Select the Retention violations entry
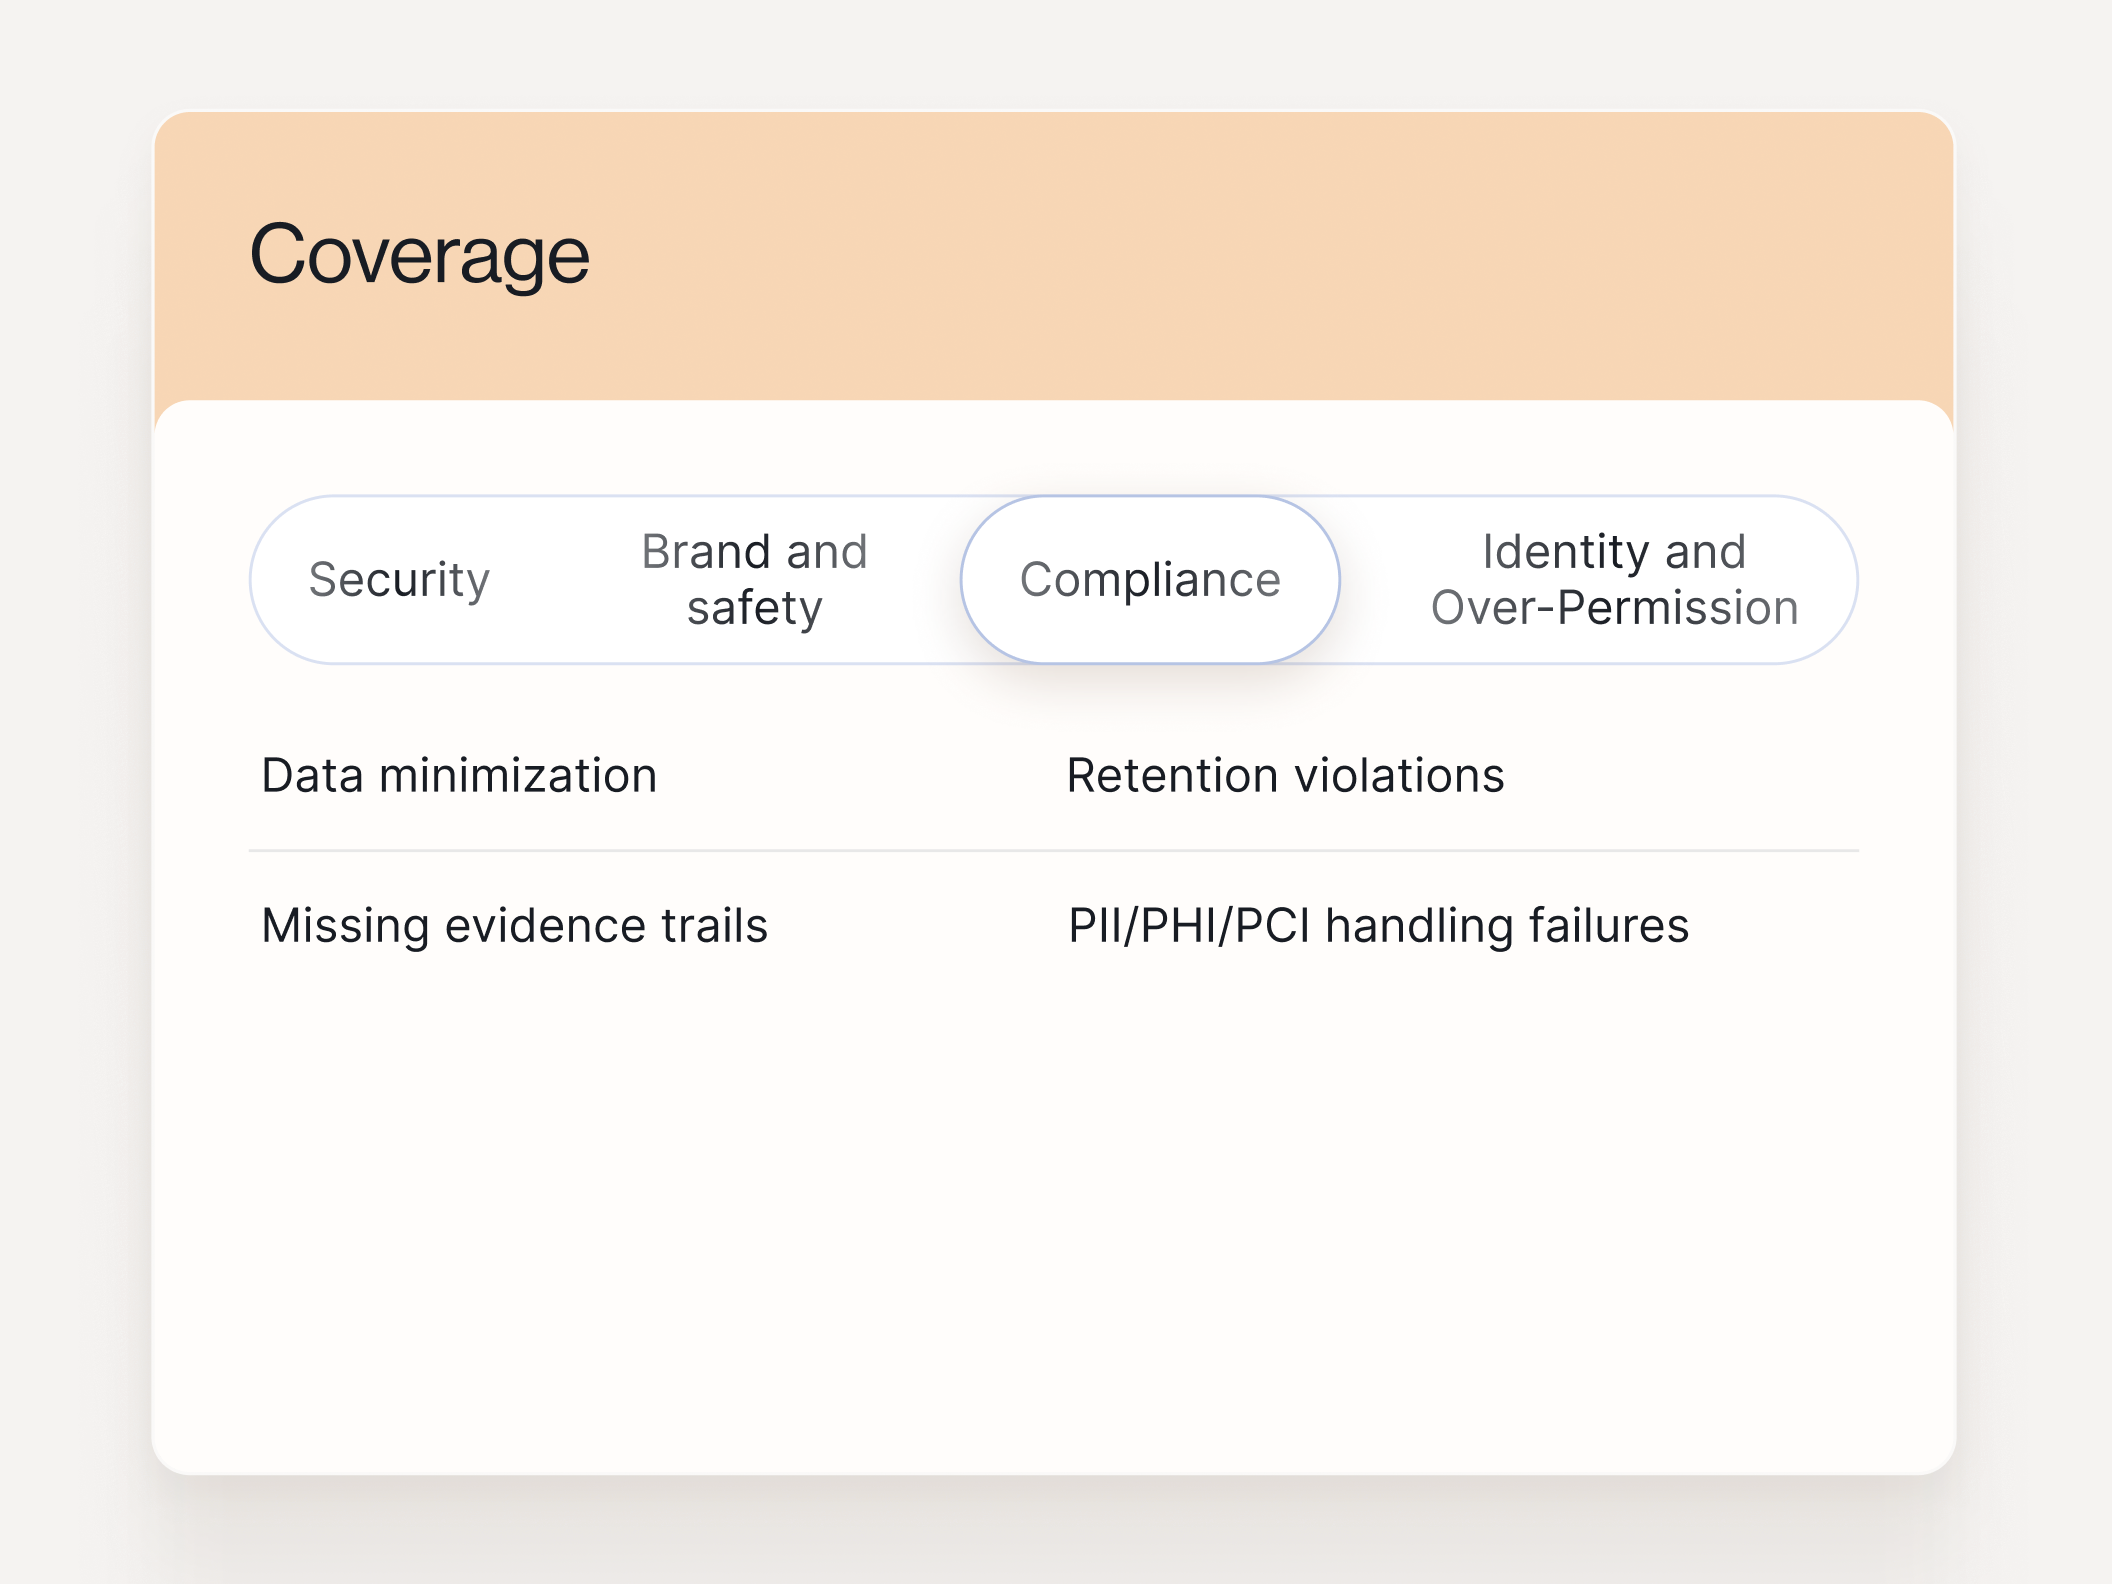The image size is (2112, 1584). tap(1285, 776)
